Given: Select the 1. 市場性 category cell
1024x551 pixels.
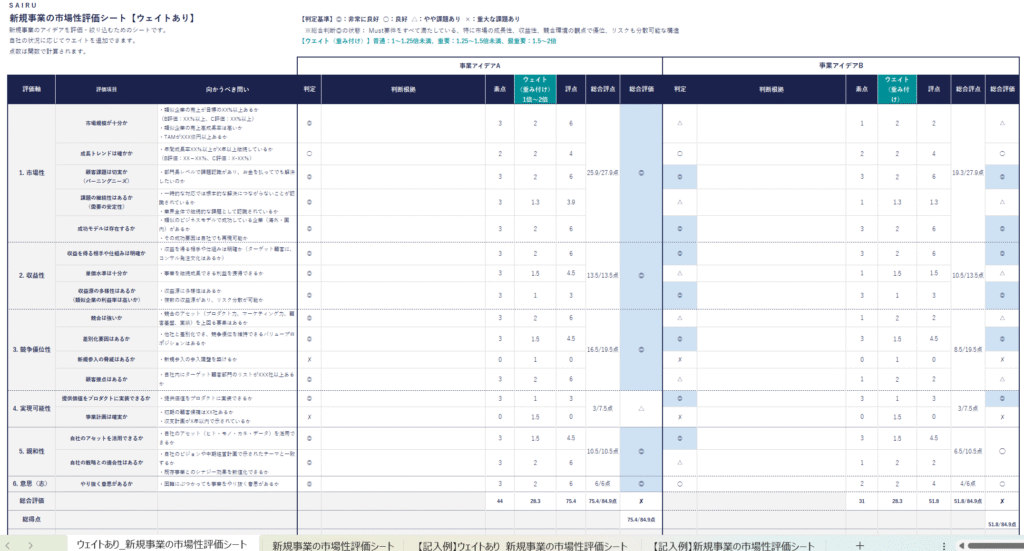Looking at the screenshot, I should pos(31,172).
